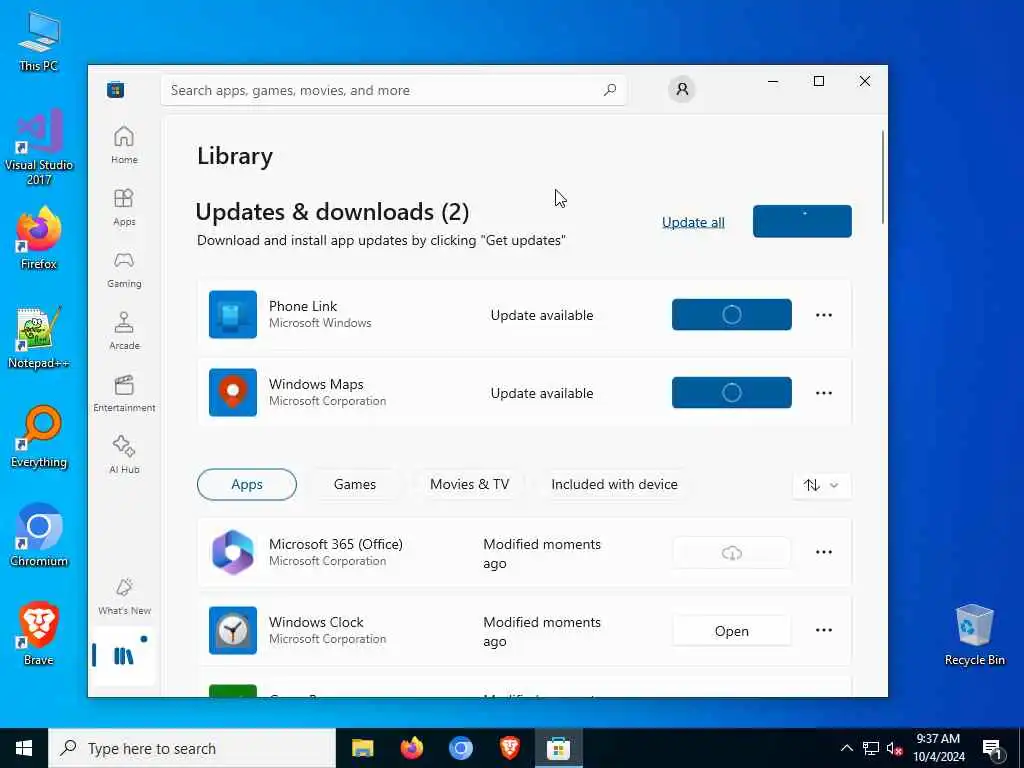Select the Library icon in sidebar
Screen dimensions: 1024x768
123,656
